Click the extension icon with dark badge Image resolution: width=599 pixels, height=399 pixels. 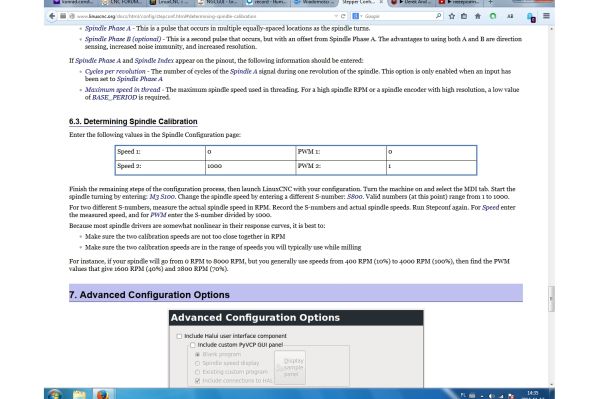(x=531, y=17)
